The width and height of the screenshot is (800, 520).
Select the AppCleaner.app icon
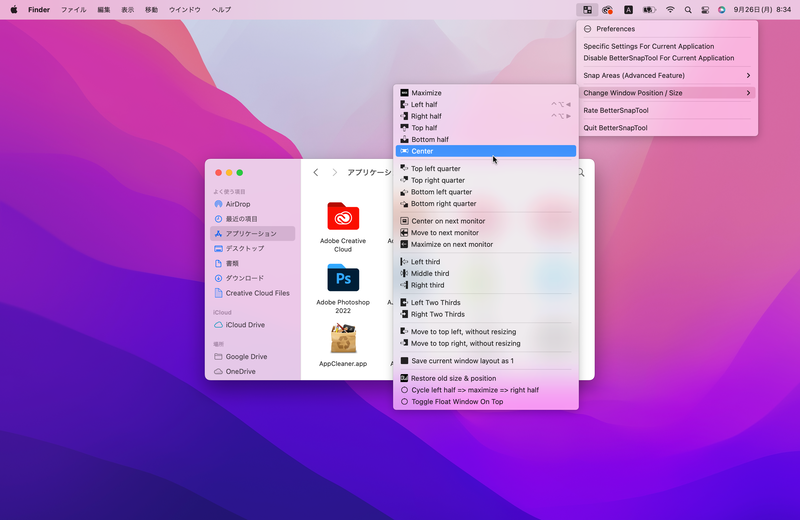(343, 339)
